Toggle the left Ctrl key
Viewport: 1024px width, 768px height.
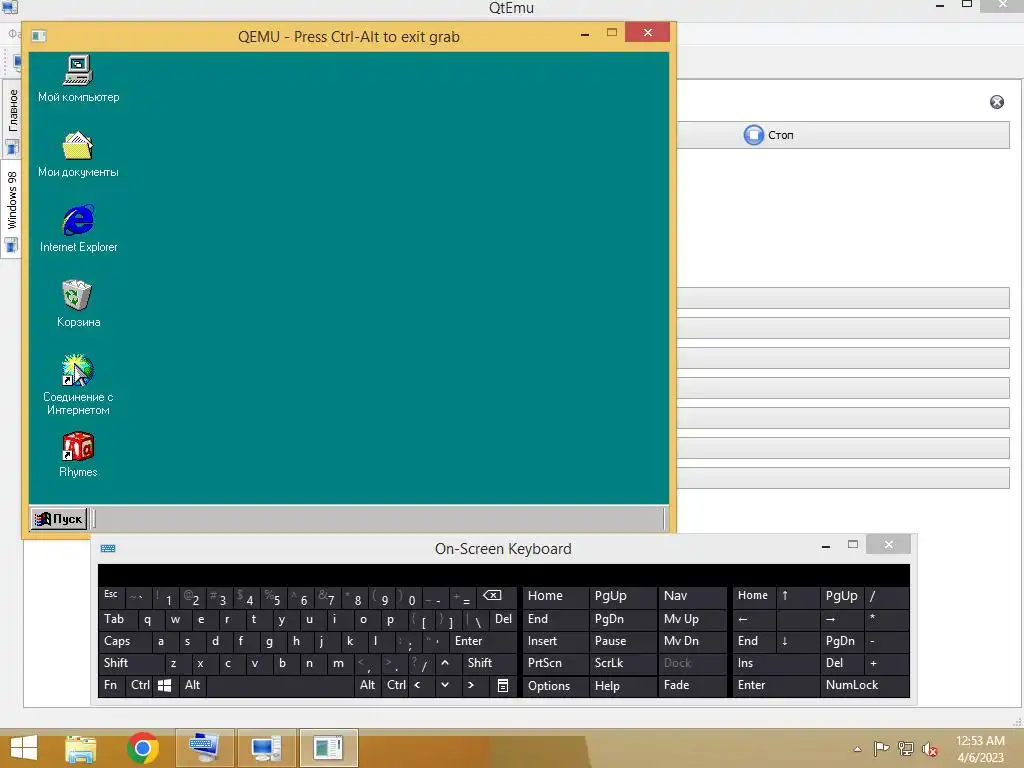139,685
